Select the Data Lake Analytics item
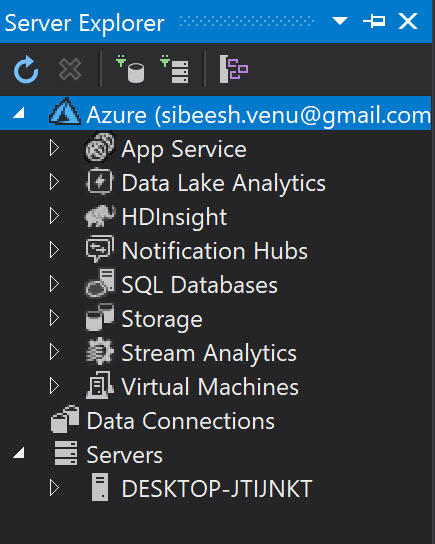This screenshot has width=435, height=544. pyautogui.click(x=223, y=182)
